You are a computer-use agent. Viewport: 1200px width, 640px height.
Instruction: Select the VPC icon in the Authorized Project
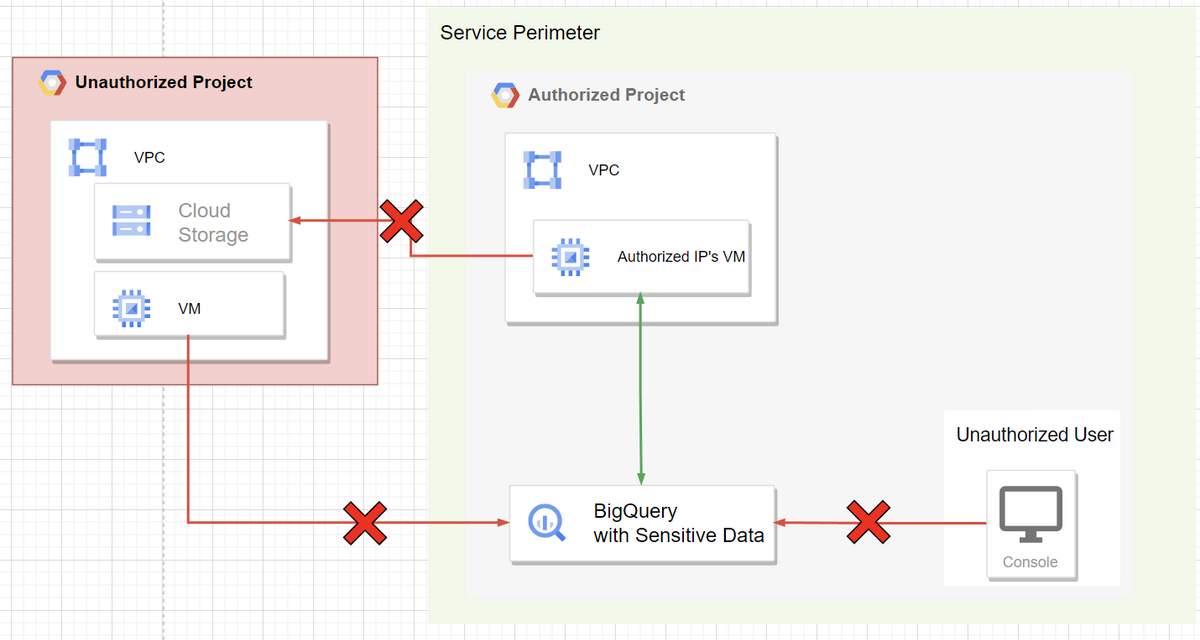click(x=543, y=170)
